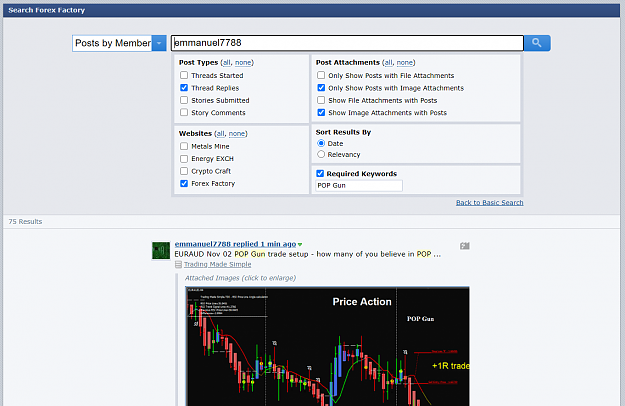Uncheck Only Show Posts with Image Attachments
The width and height of the screenshot is (625, 406).
(321, 88)
